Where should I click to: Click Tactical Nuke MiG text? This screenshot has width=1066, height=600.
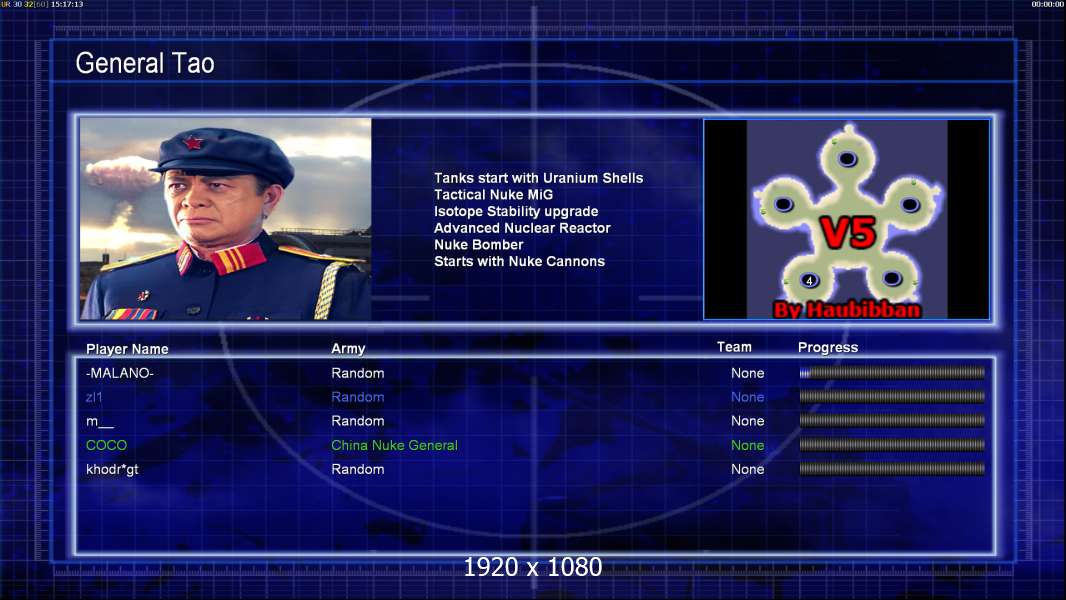coord(494,195)
